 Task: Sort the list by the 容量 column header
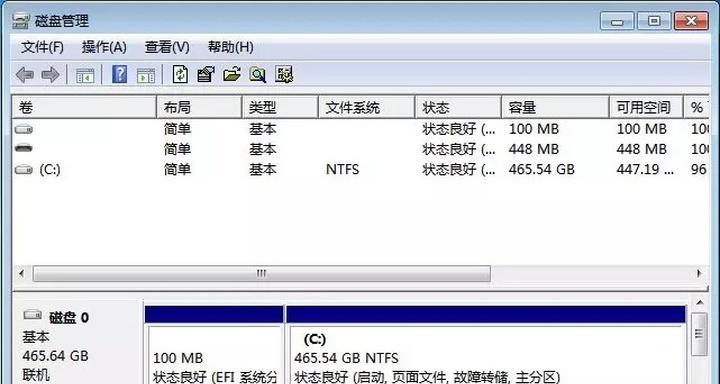(x=555, y=107)
